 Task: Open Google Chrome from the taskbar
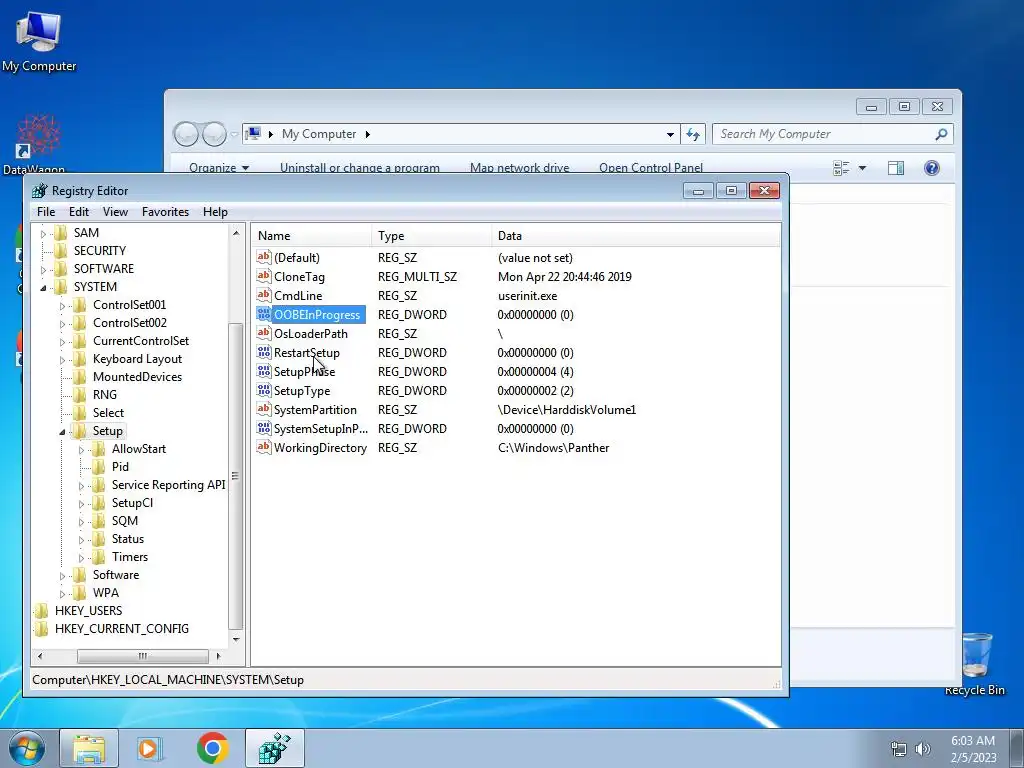pos(213,748)
